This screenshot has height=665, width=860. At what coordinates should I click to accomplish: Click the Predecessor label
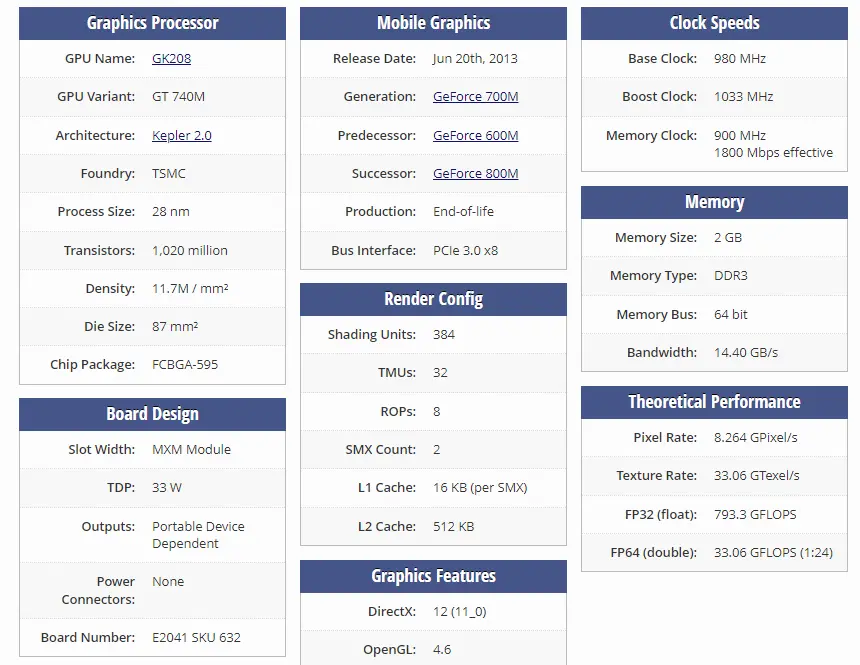[377, 136]
